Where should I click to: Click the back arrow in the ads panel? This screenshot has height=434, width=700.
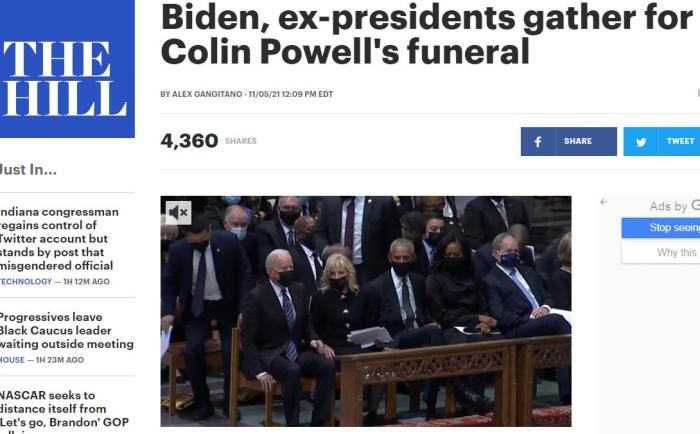tap(604, 202)
